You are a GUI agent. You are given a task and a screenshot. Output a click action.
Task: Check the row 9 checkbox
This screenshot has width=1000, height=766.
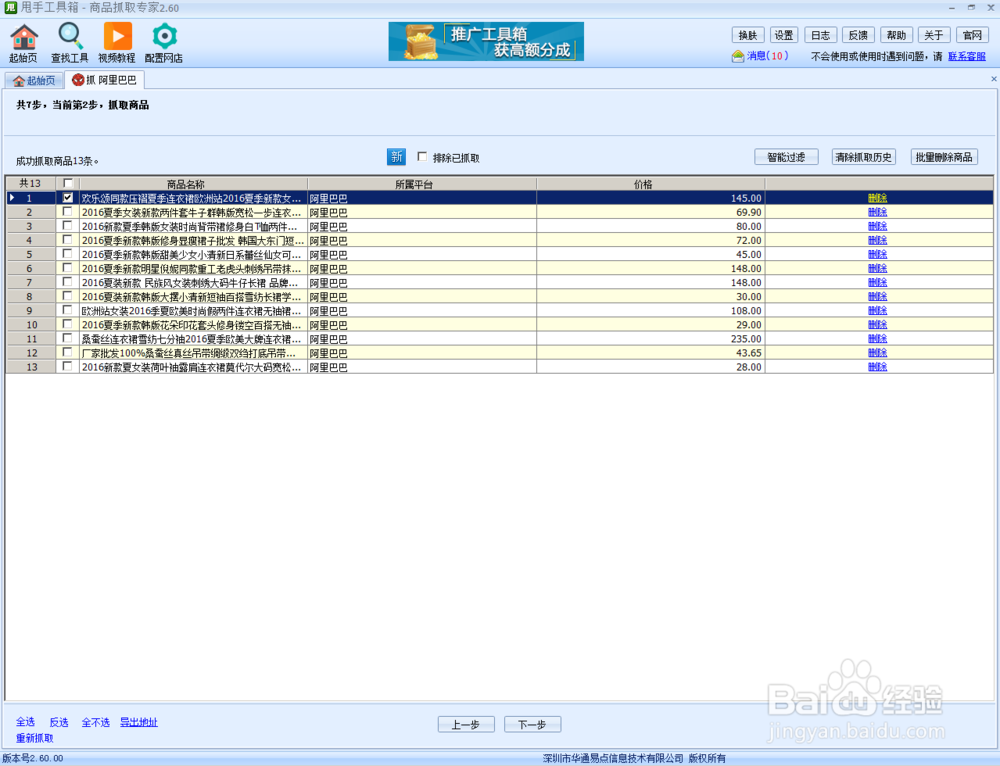68,310
